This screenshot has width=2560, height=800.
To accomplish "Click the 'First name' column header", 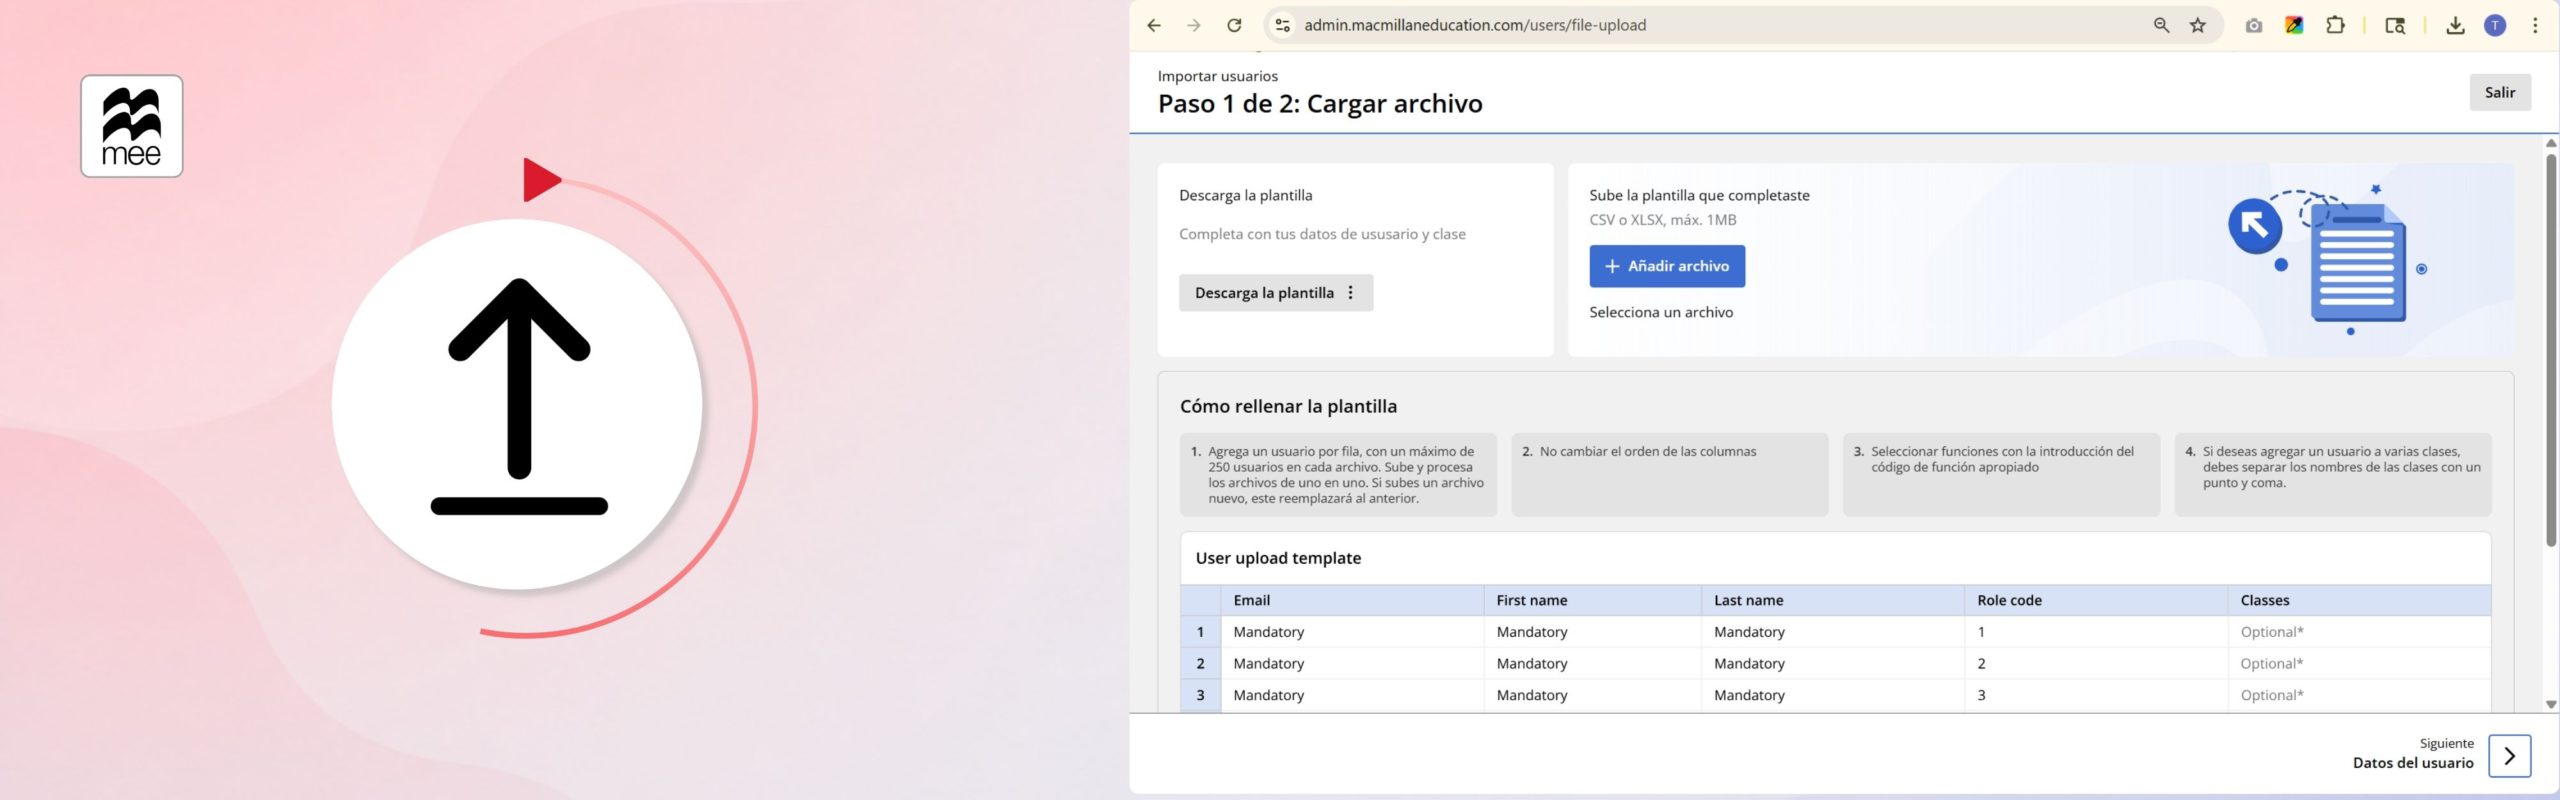I will [x=1592, y=600].
